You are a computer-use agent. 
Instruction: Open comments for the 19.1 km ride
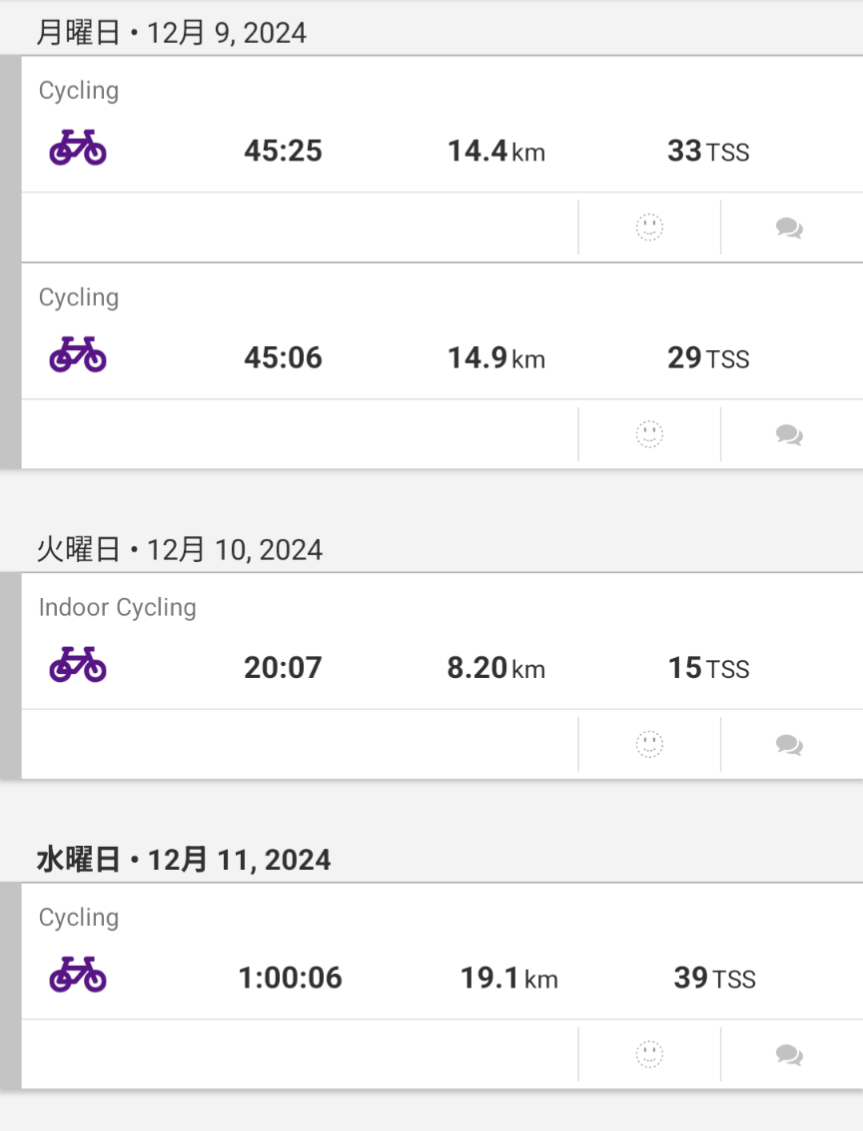(789, 1055)
